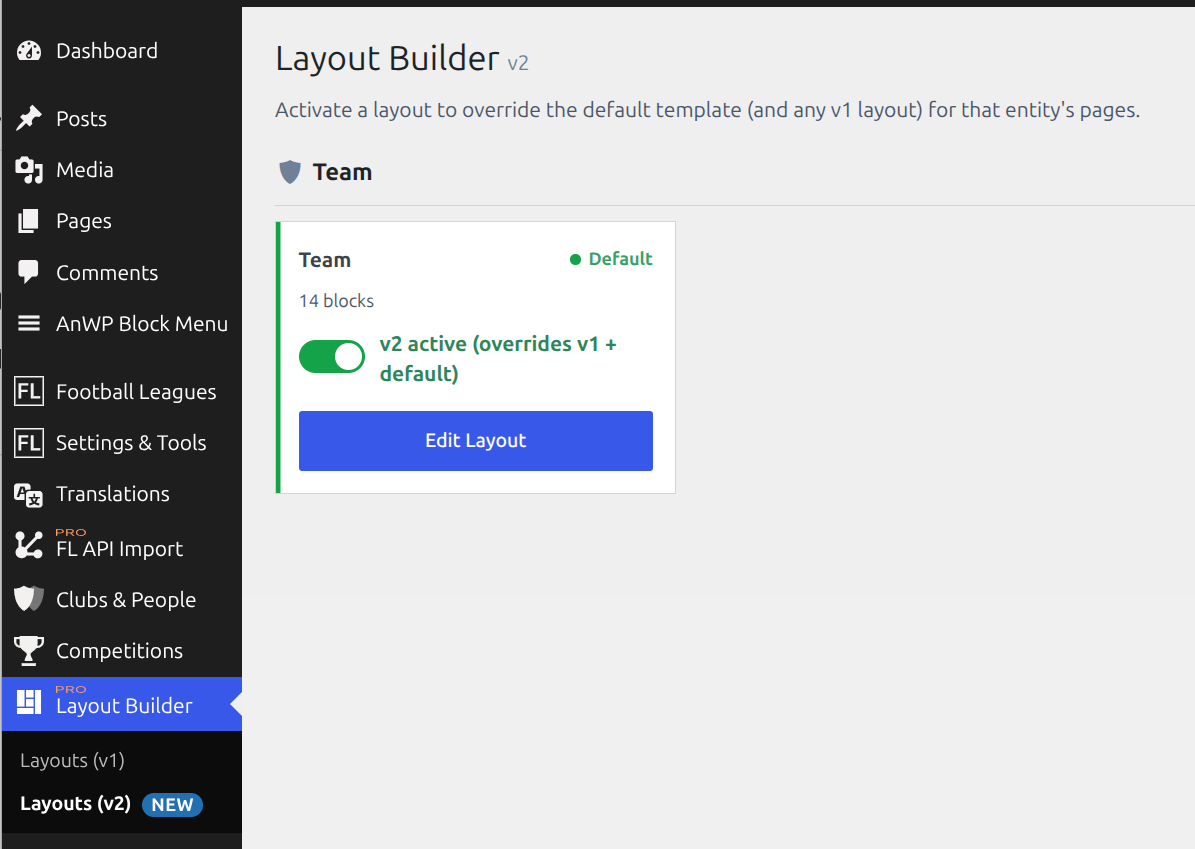Click the Clubs & People shield icon
1195x849 pixels.
tap(29, 599)
